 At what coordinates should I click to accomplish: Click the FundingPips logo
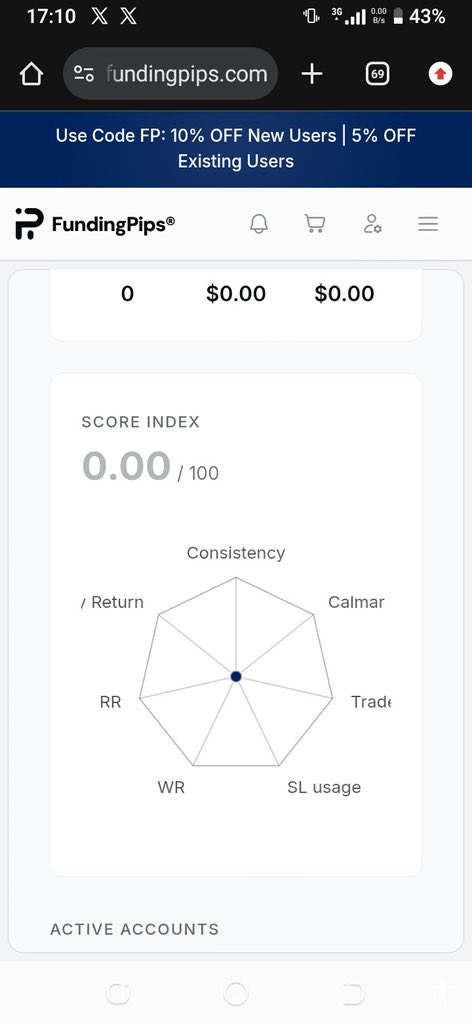(95, 224)
